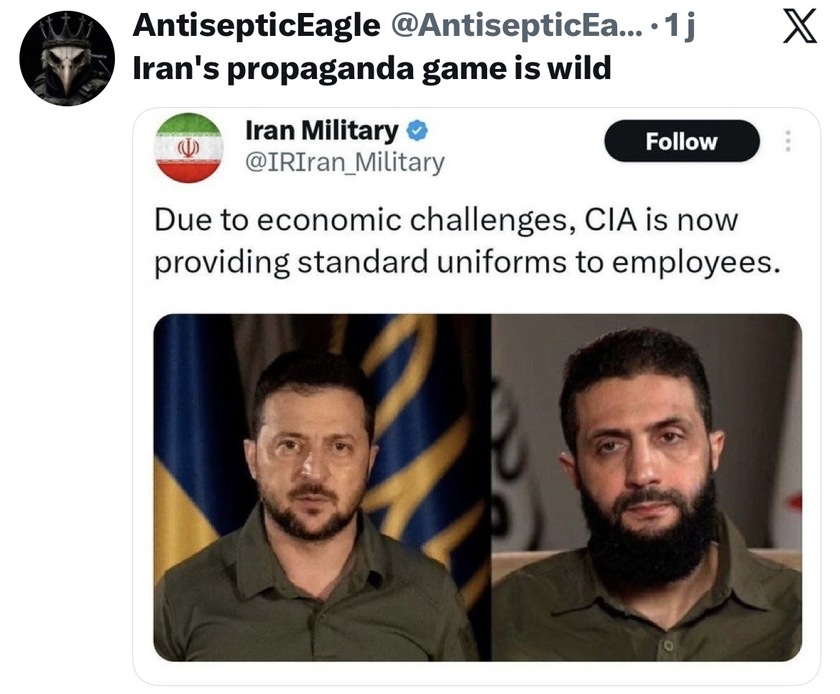Screen dimensions: 840x694
Task: Click the line 'providing standard uniforms to employees.'
Action: (x=467, y=263)
